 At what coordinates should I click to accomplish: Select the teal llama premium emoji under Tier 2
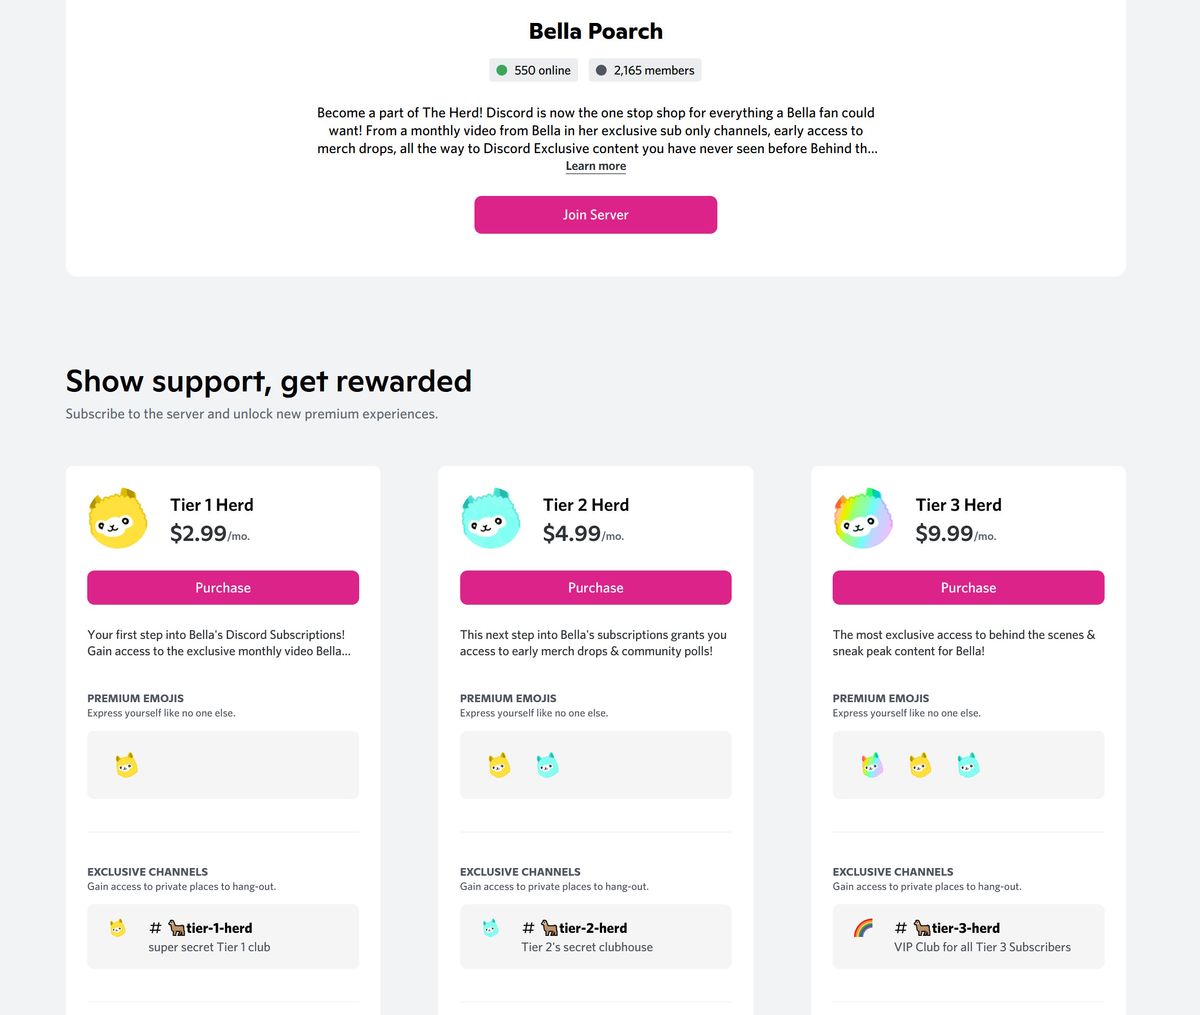(545, 764)
